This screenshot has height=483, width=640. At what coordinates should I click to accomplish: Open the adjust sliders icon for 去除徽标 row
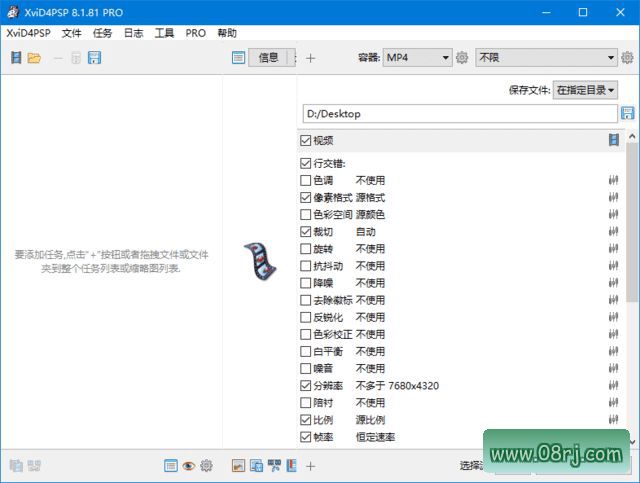click(613, 300)
